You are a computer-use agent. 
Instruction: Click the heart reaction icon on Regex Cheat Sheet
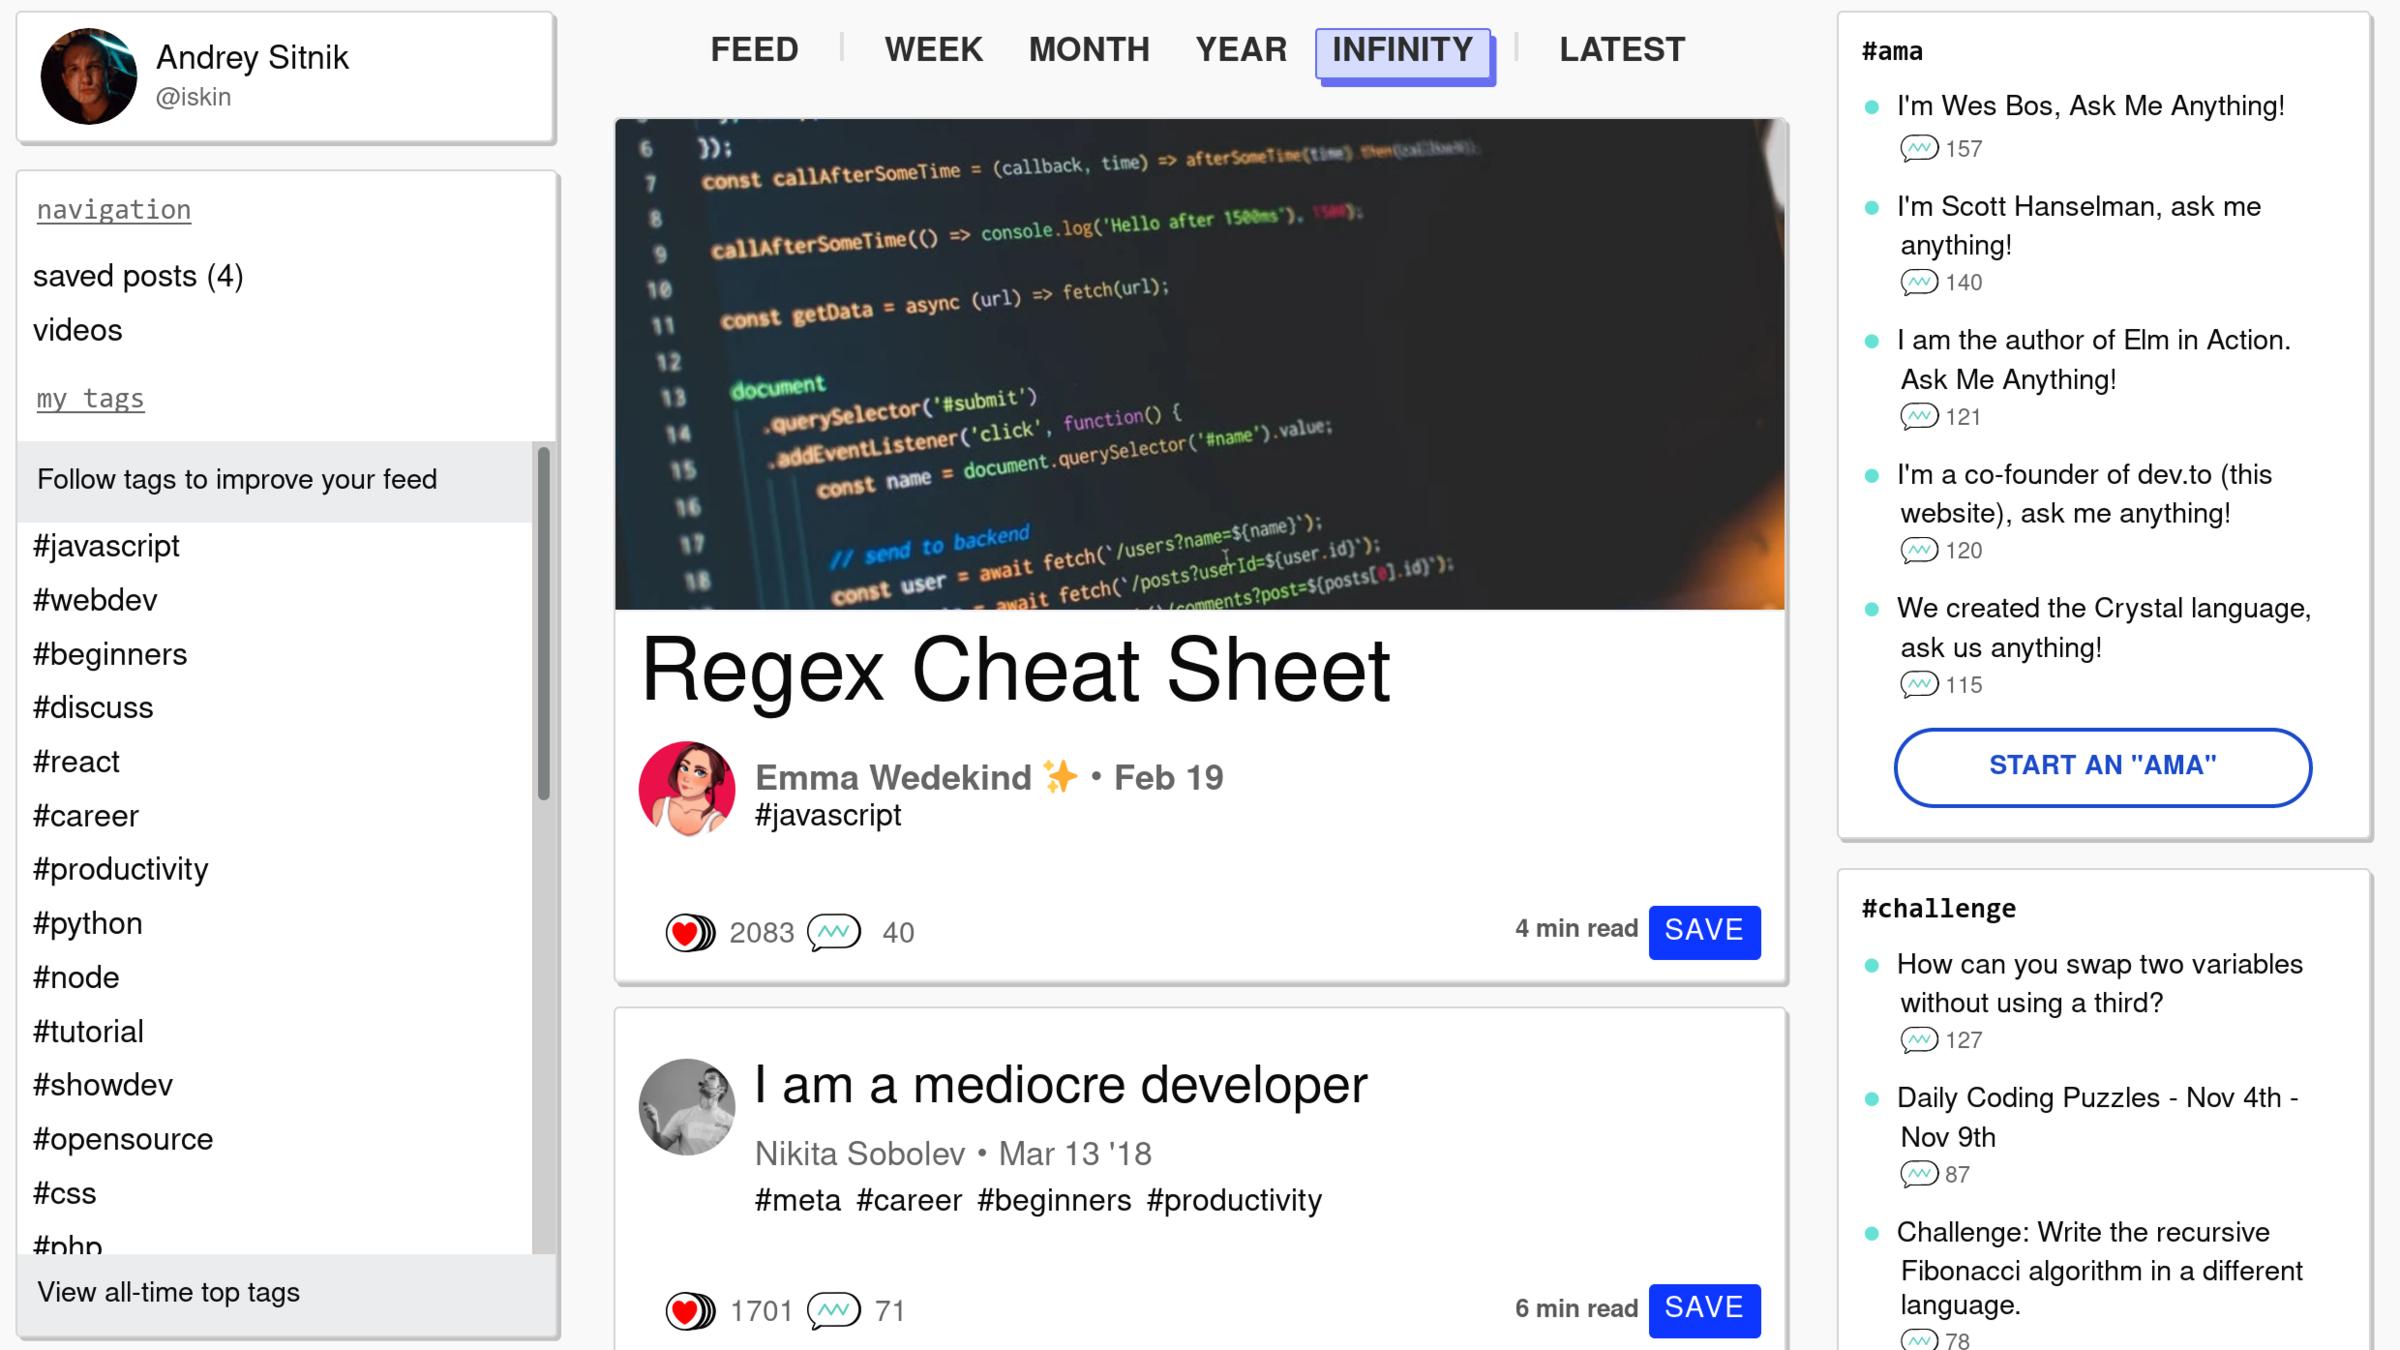point(690,933)
